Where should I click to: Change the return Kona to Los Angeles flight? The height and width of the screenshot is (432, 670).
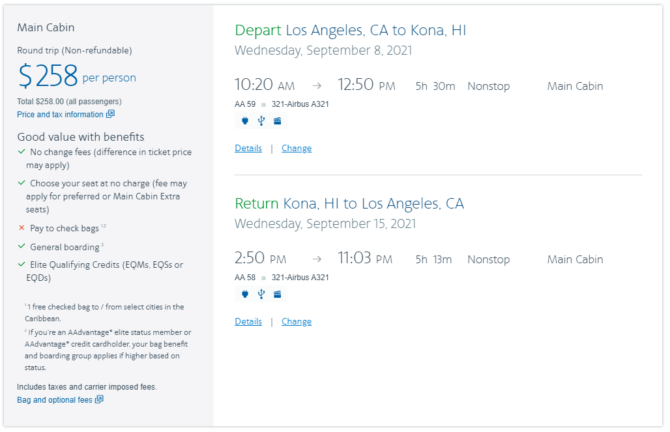click(x=297, y=321)
